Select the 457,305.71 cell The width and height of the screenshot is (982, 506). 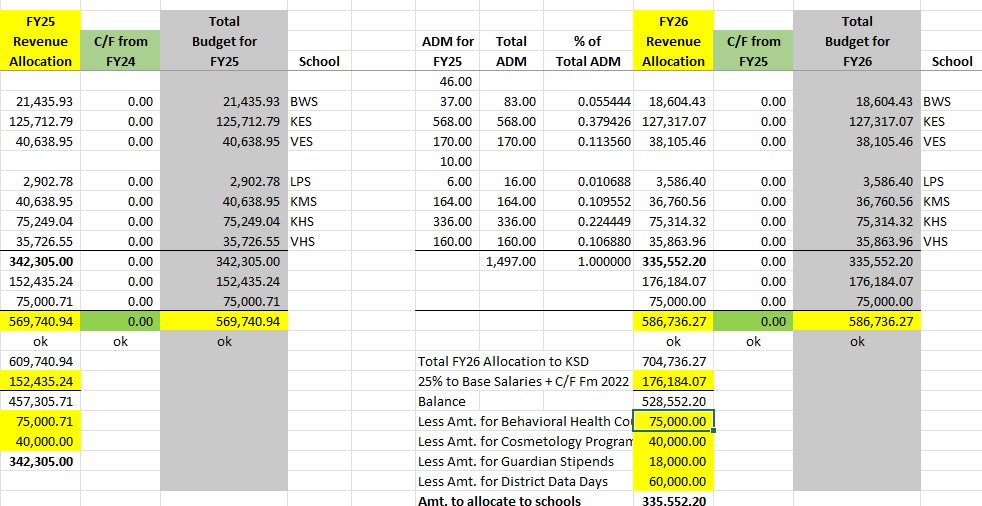click(41, 401)
